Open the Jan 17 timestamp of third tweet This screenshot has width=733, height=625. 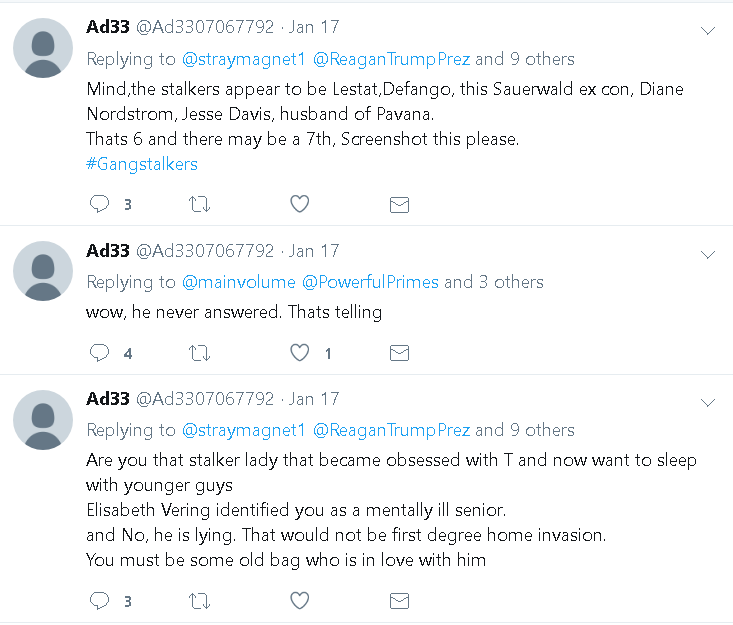pos(314,399)
